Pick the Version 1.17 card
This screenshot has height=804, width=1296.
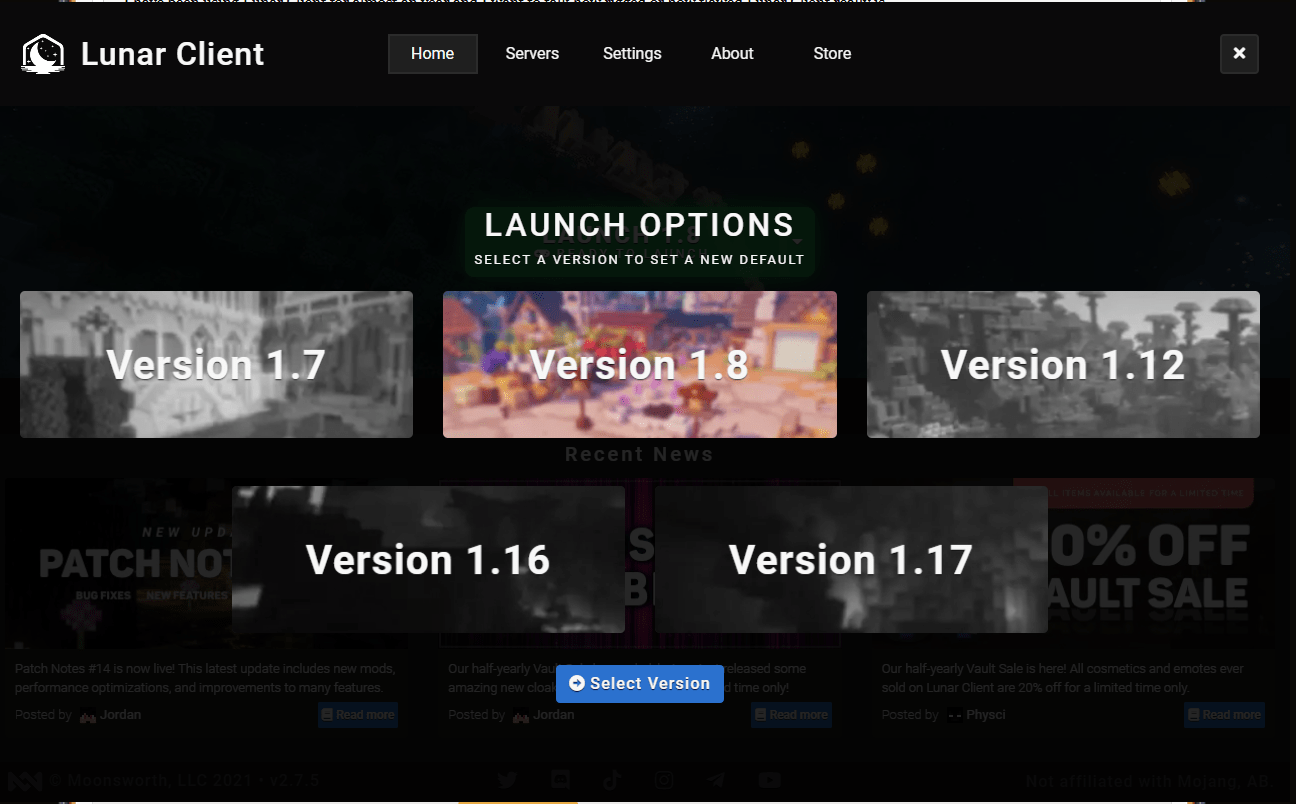pyautogui.click(x=851, y=559)
